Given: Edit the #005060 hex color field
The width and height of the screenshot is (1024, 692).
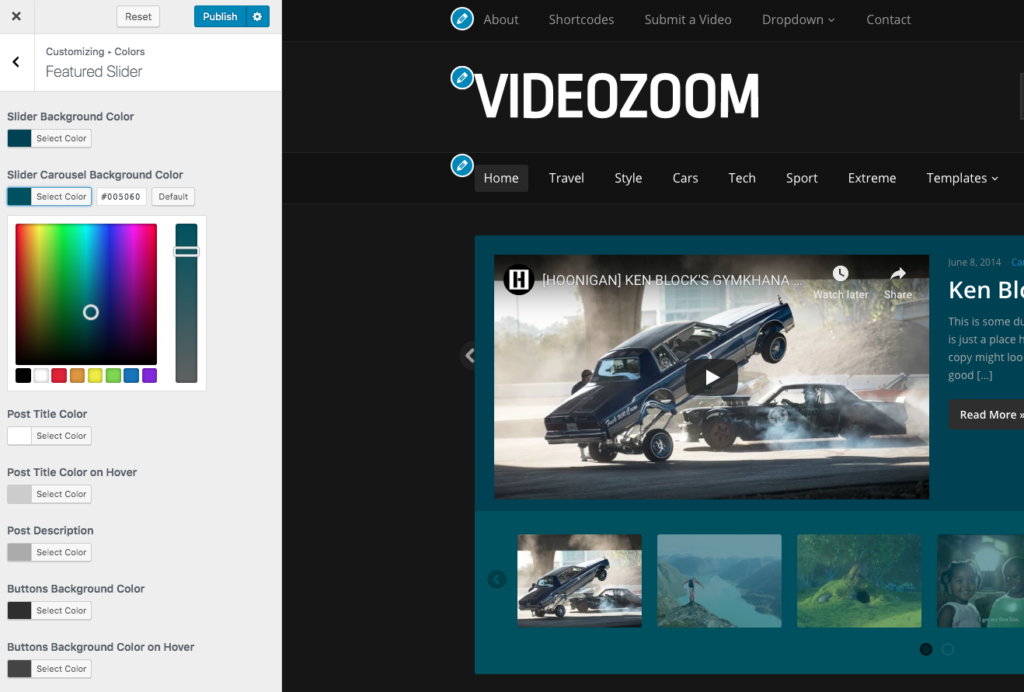Looking at the screenshot, I should (121, 197).
